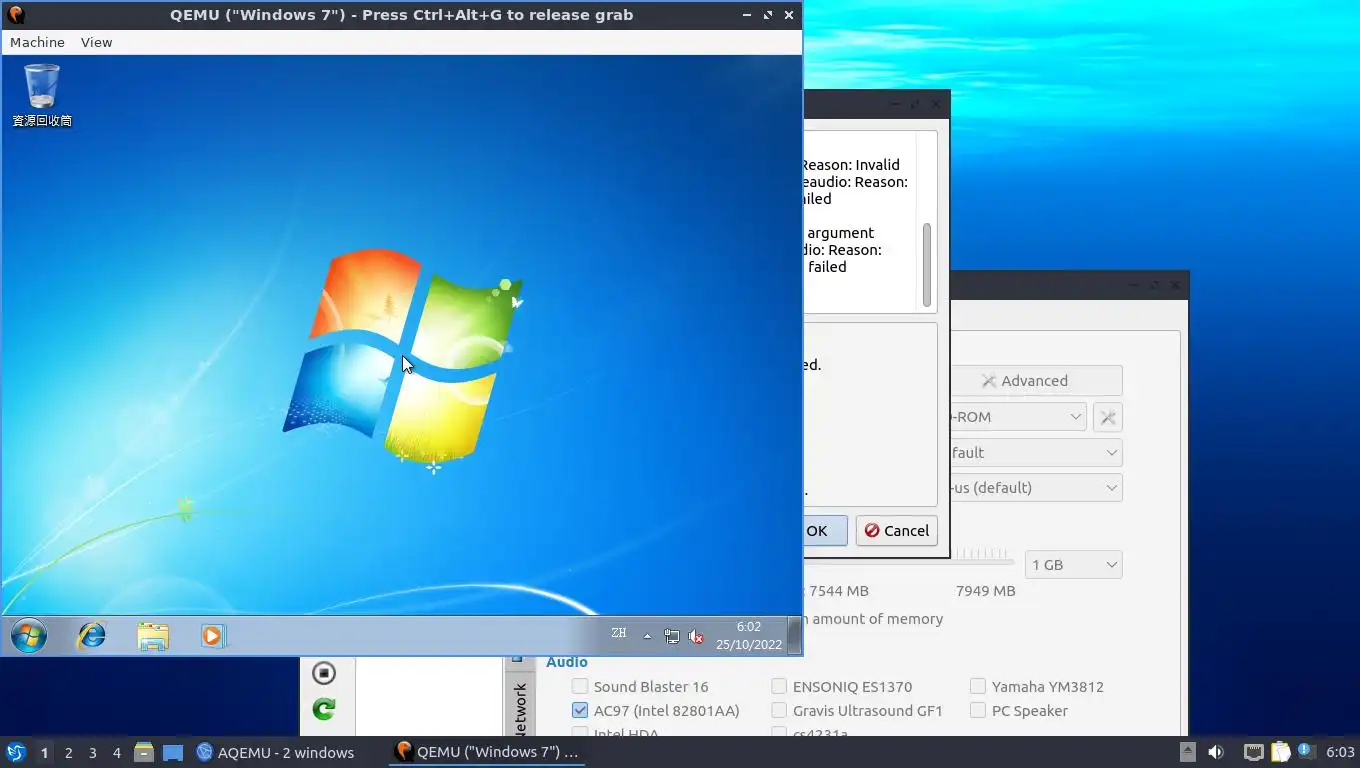
Task: Open the host volume speaker icon
Action: 1216,752
